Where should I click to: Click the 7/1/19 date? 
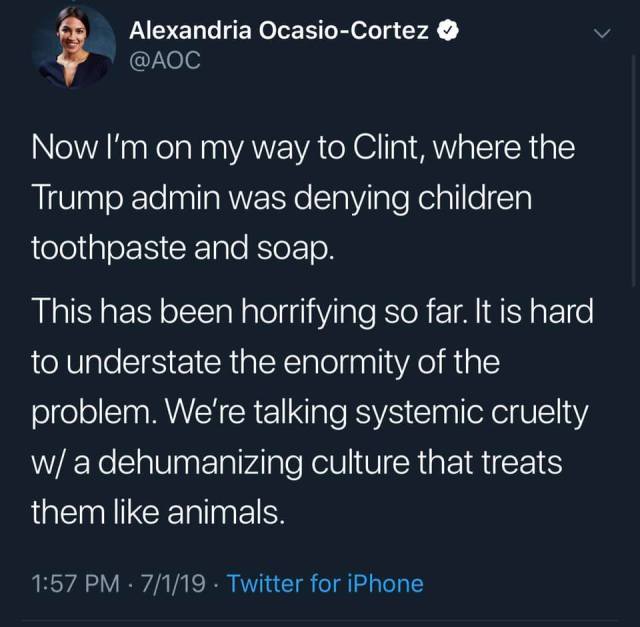click(173, 583)
